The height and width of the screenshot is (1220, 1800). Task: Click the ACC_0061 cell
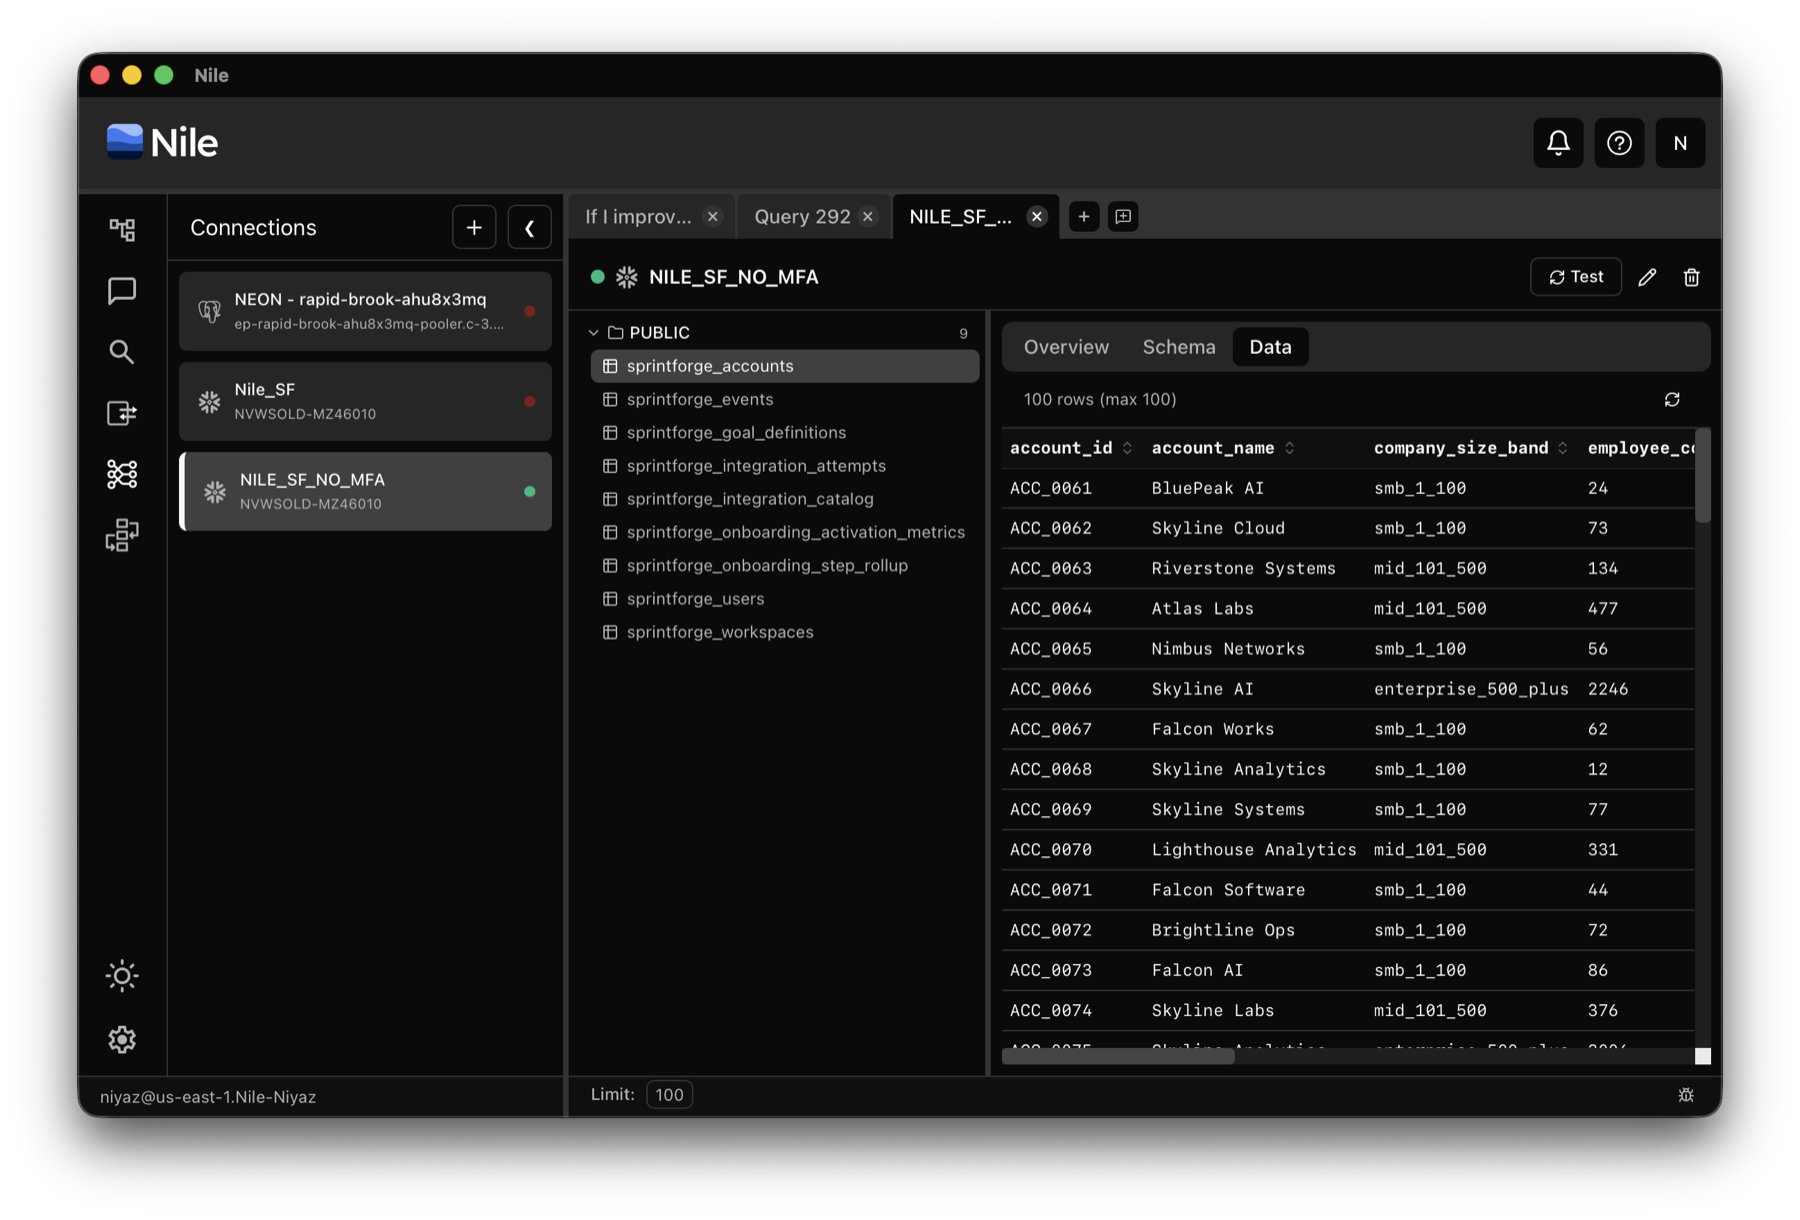click(1050, 488)
